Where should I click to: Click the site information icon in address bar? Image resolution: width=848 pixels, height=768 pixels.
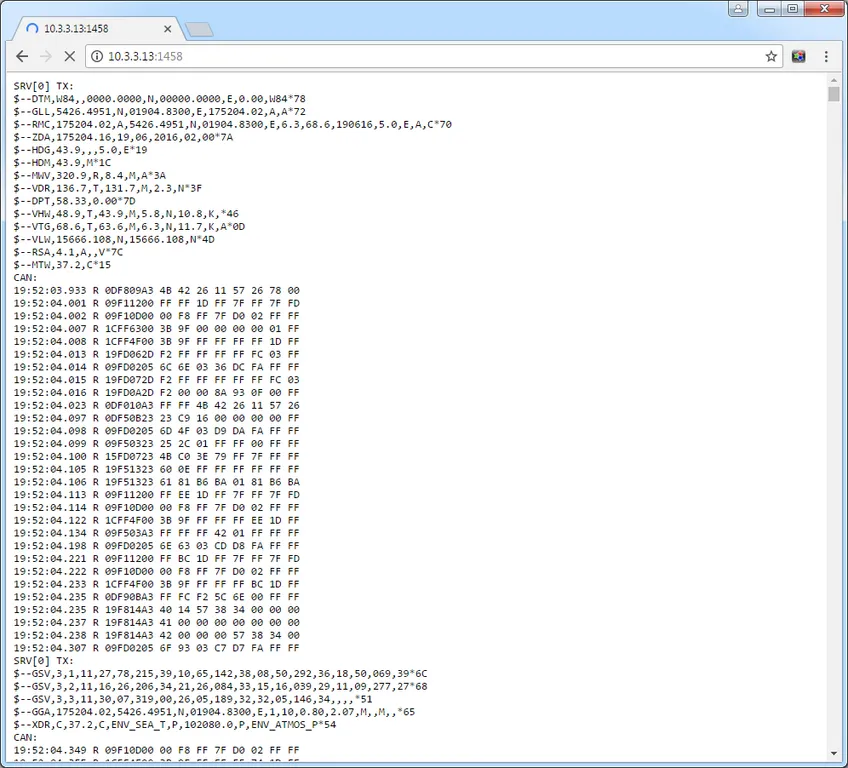(x=97, y=56)
